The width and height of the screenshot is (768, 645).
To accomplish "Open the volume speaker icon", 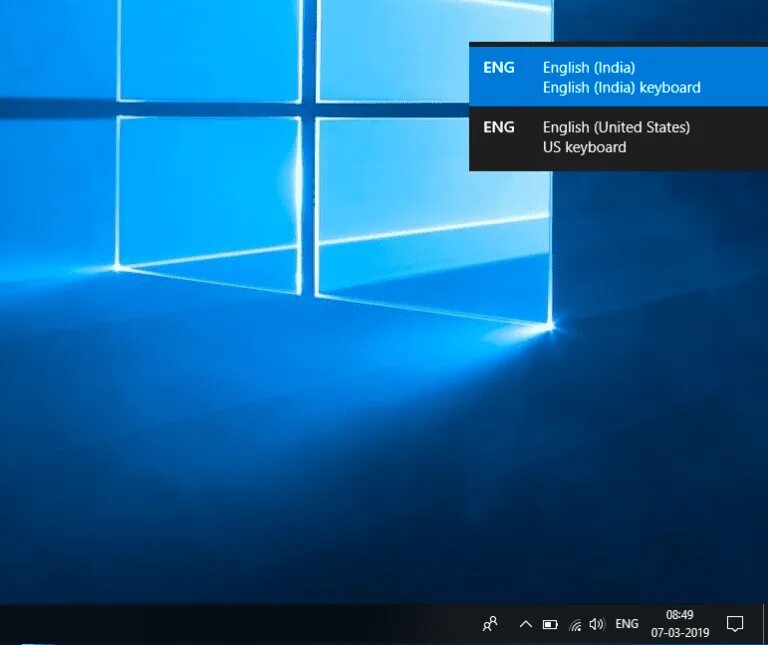I will 597,624.
